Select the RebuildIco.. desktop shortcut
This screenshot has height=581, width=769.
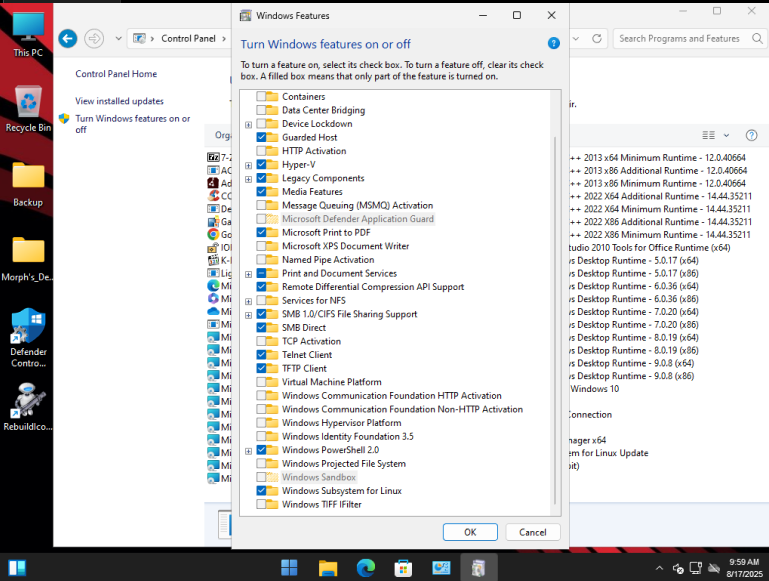click(28, 407)
